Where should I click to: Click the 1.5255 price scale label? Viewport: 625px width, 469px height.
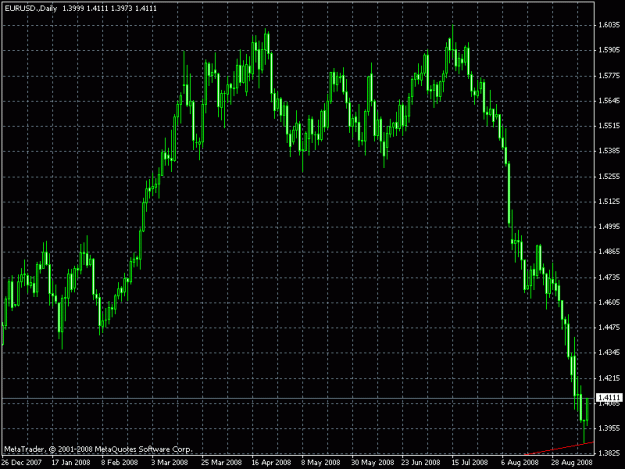(x=609, y=176)
